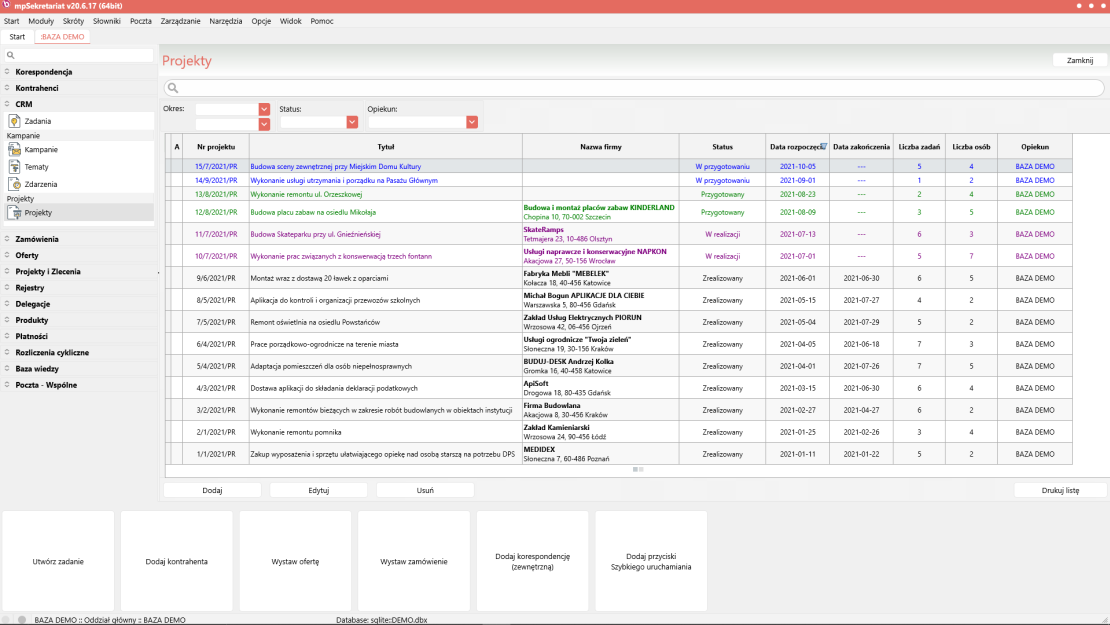Click the Utwórz zadanie quick-launch tile
The image size is (1110, 625).
(x=58, y=561)
